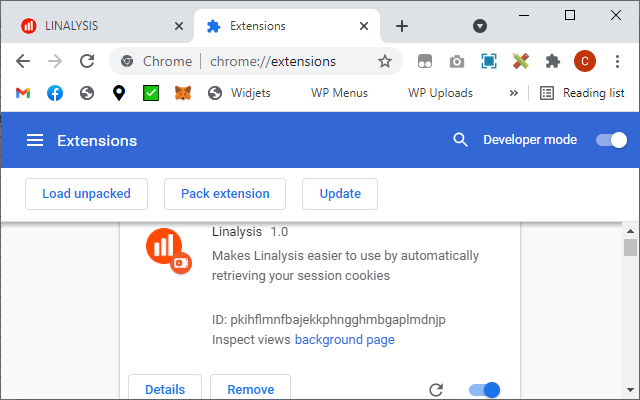Click the Linalysis extension name text
Viewport: 640px width, 400px height.
pos(237,231)
